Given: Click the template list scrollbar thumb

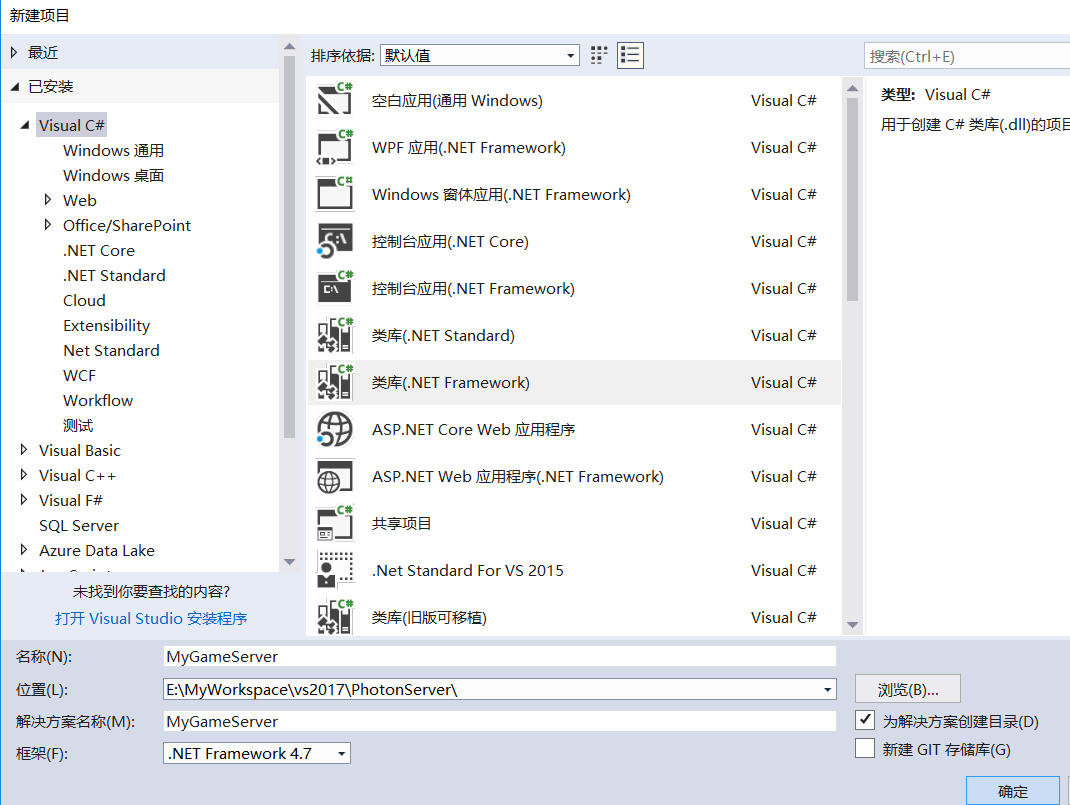Looking at the screenshot, I should (x=852, y=199).
